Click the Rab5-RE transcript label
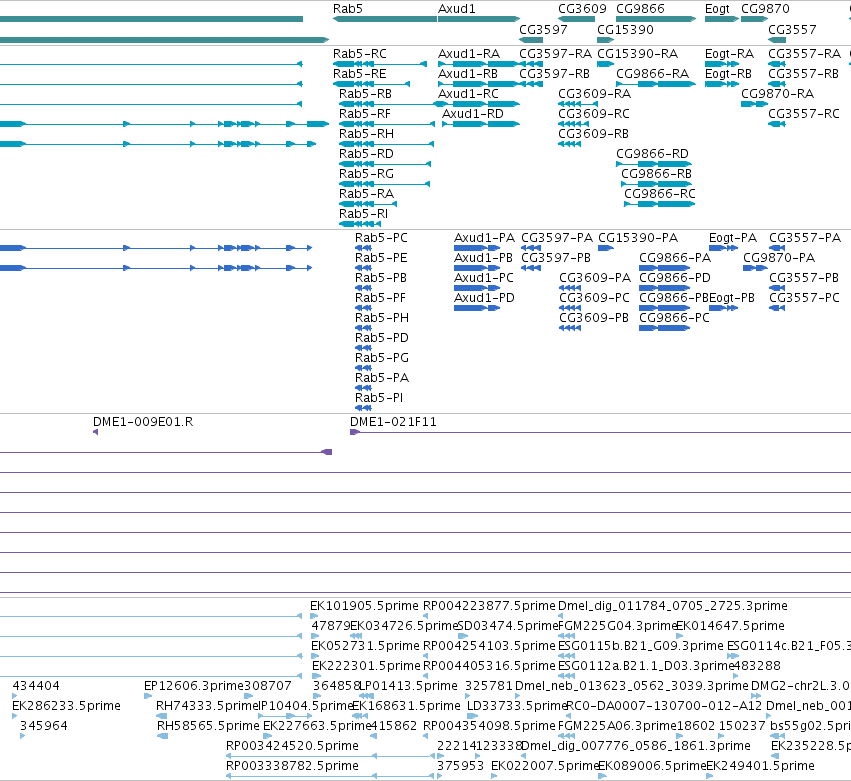Image resolution: width=851 pixels, height=781 pixels. pos(360,74)
